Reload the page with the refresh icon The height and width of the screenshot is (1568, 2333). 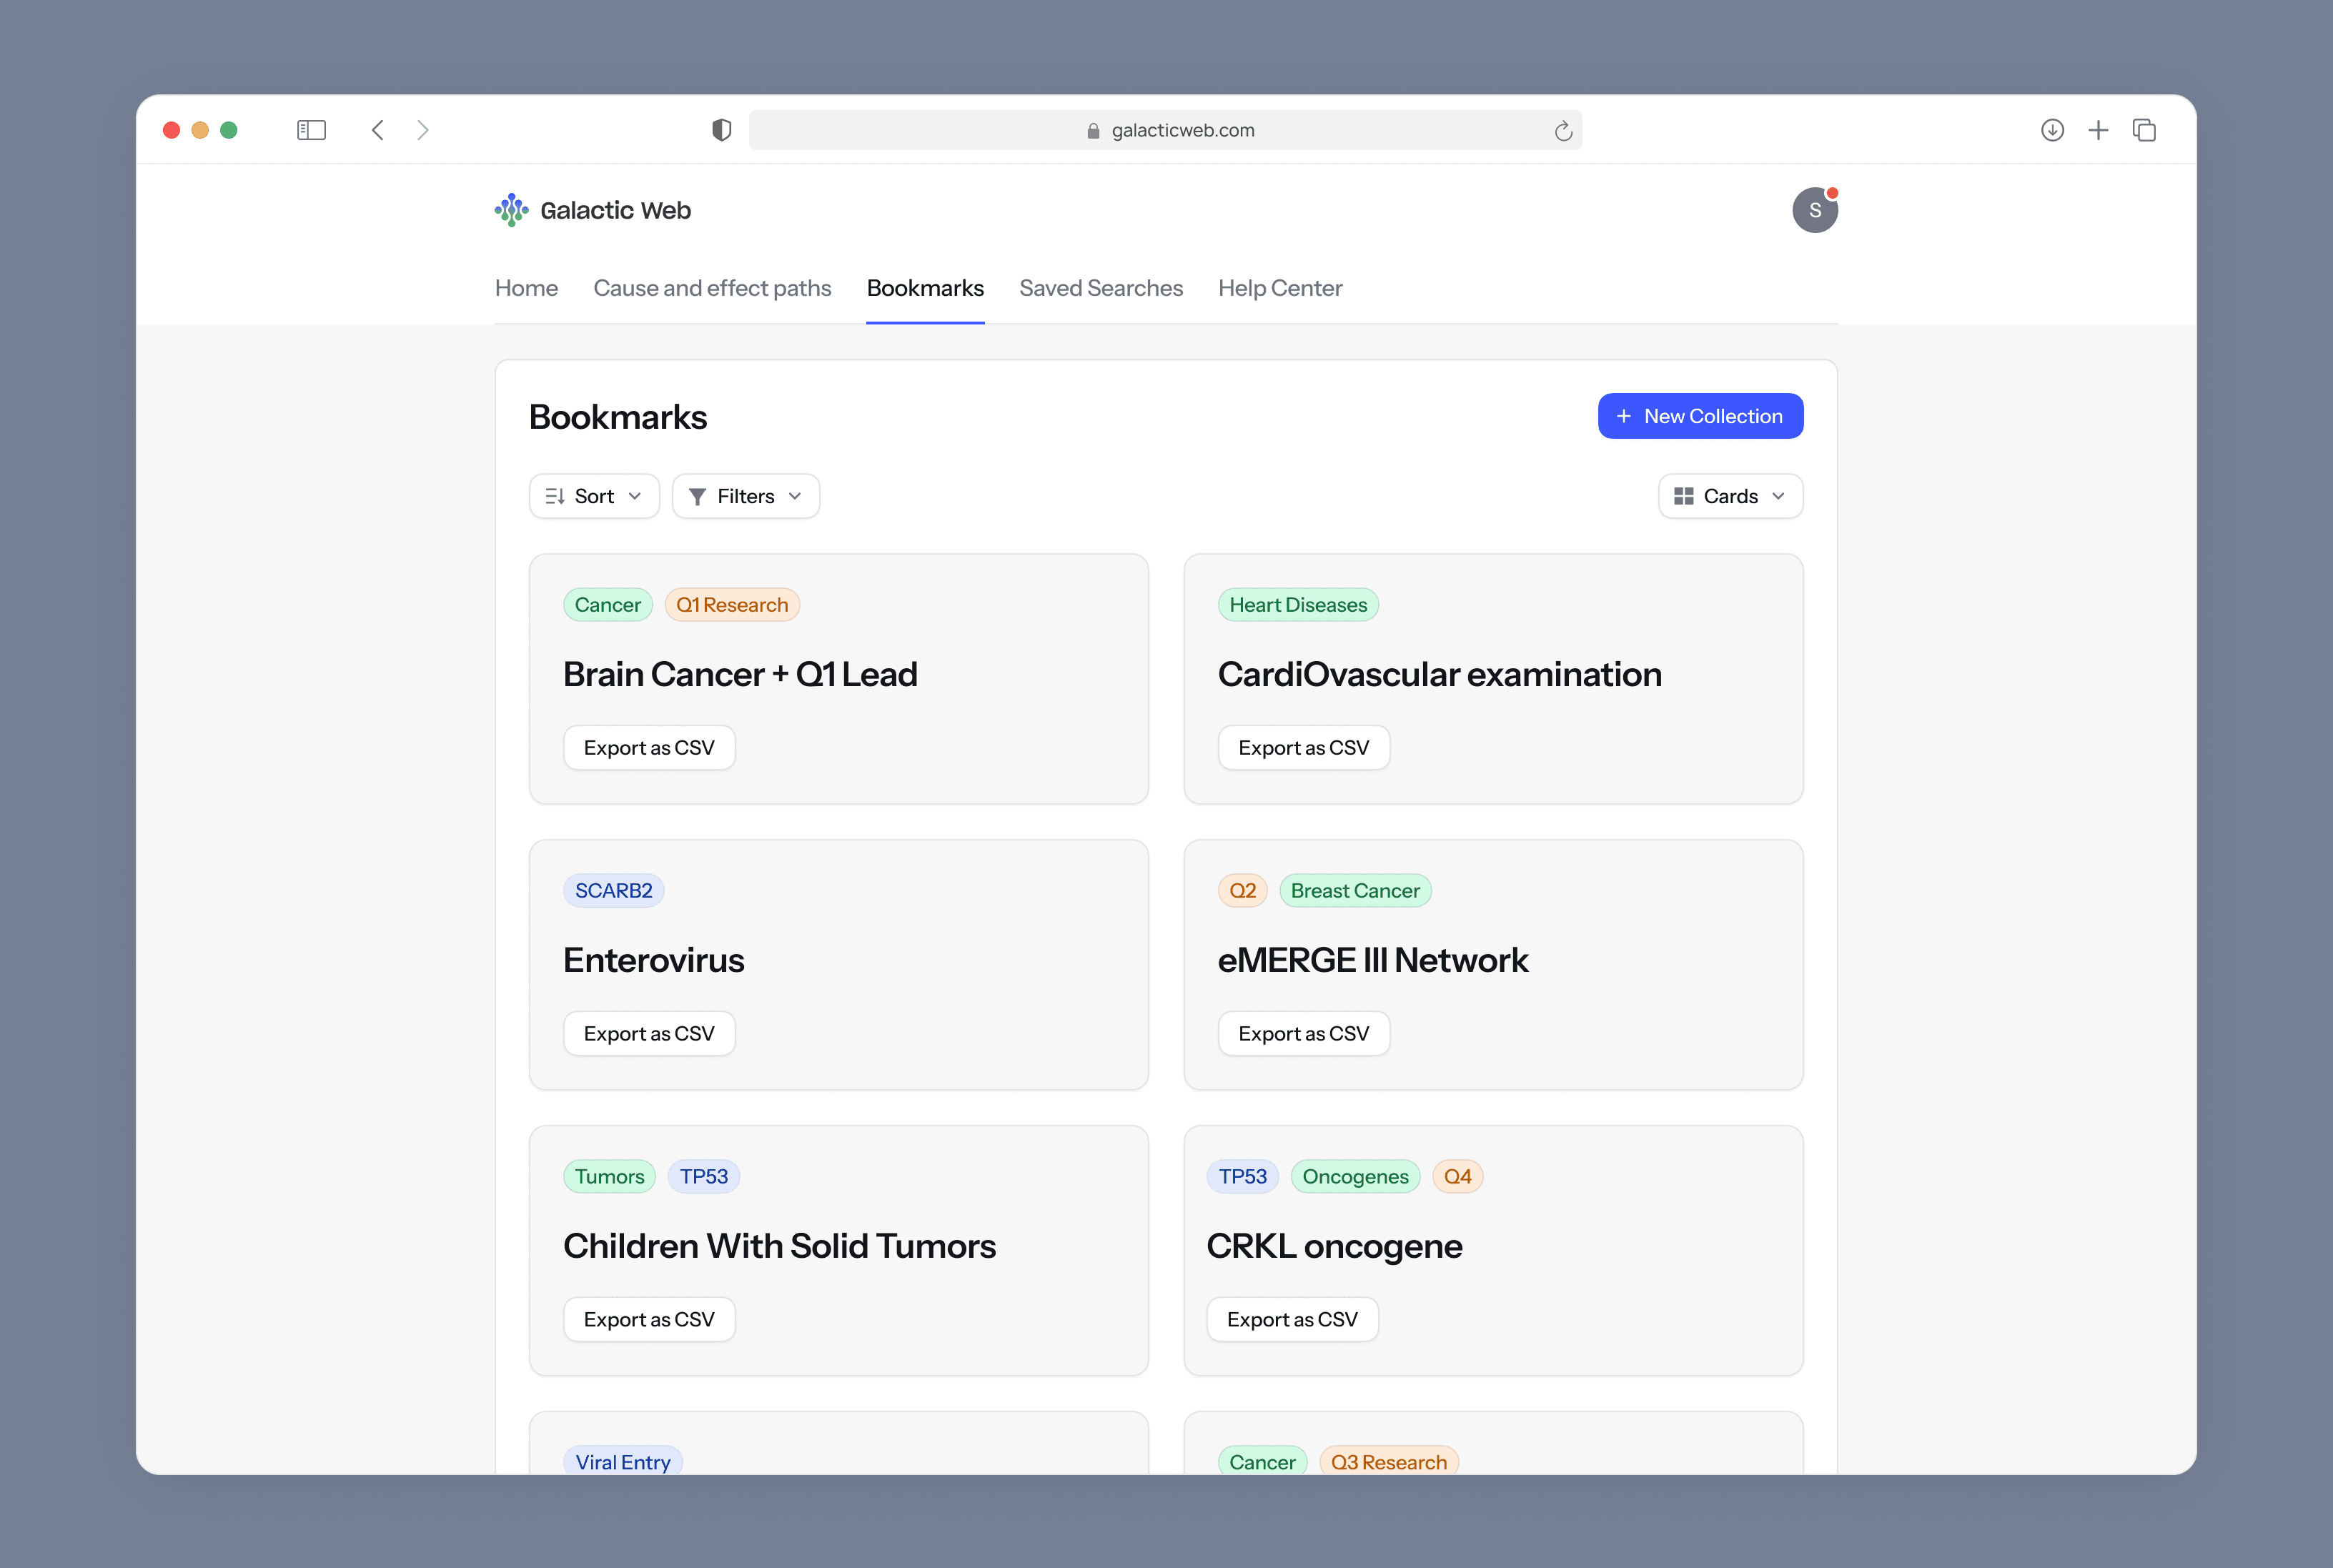(x=1563, y=131)
